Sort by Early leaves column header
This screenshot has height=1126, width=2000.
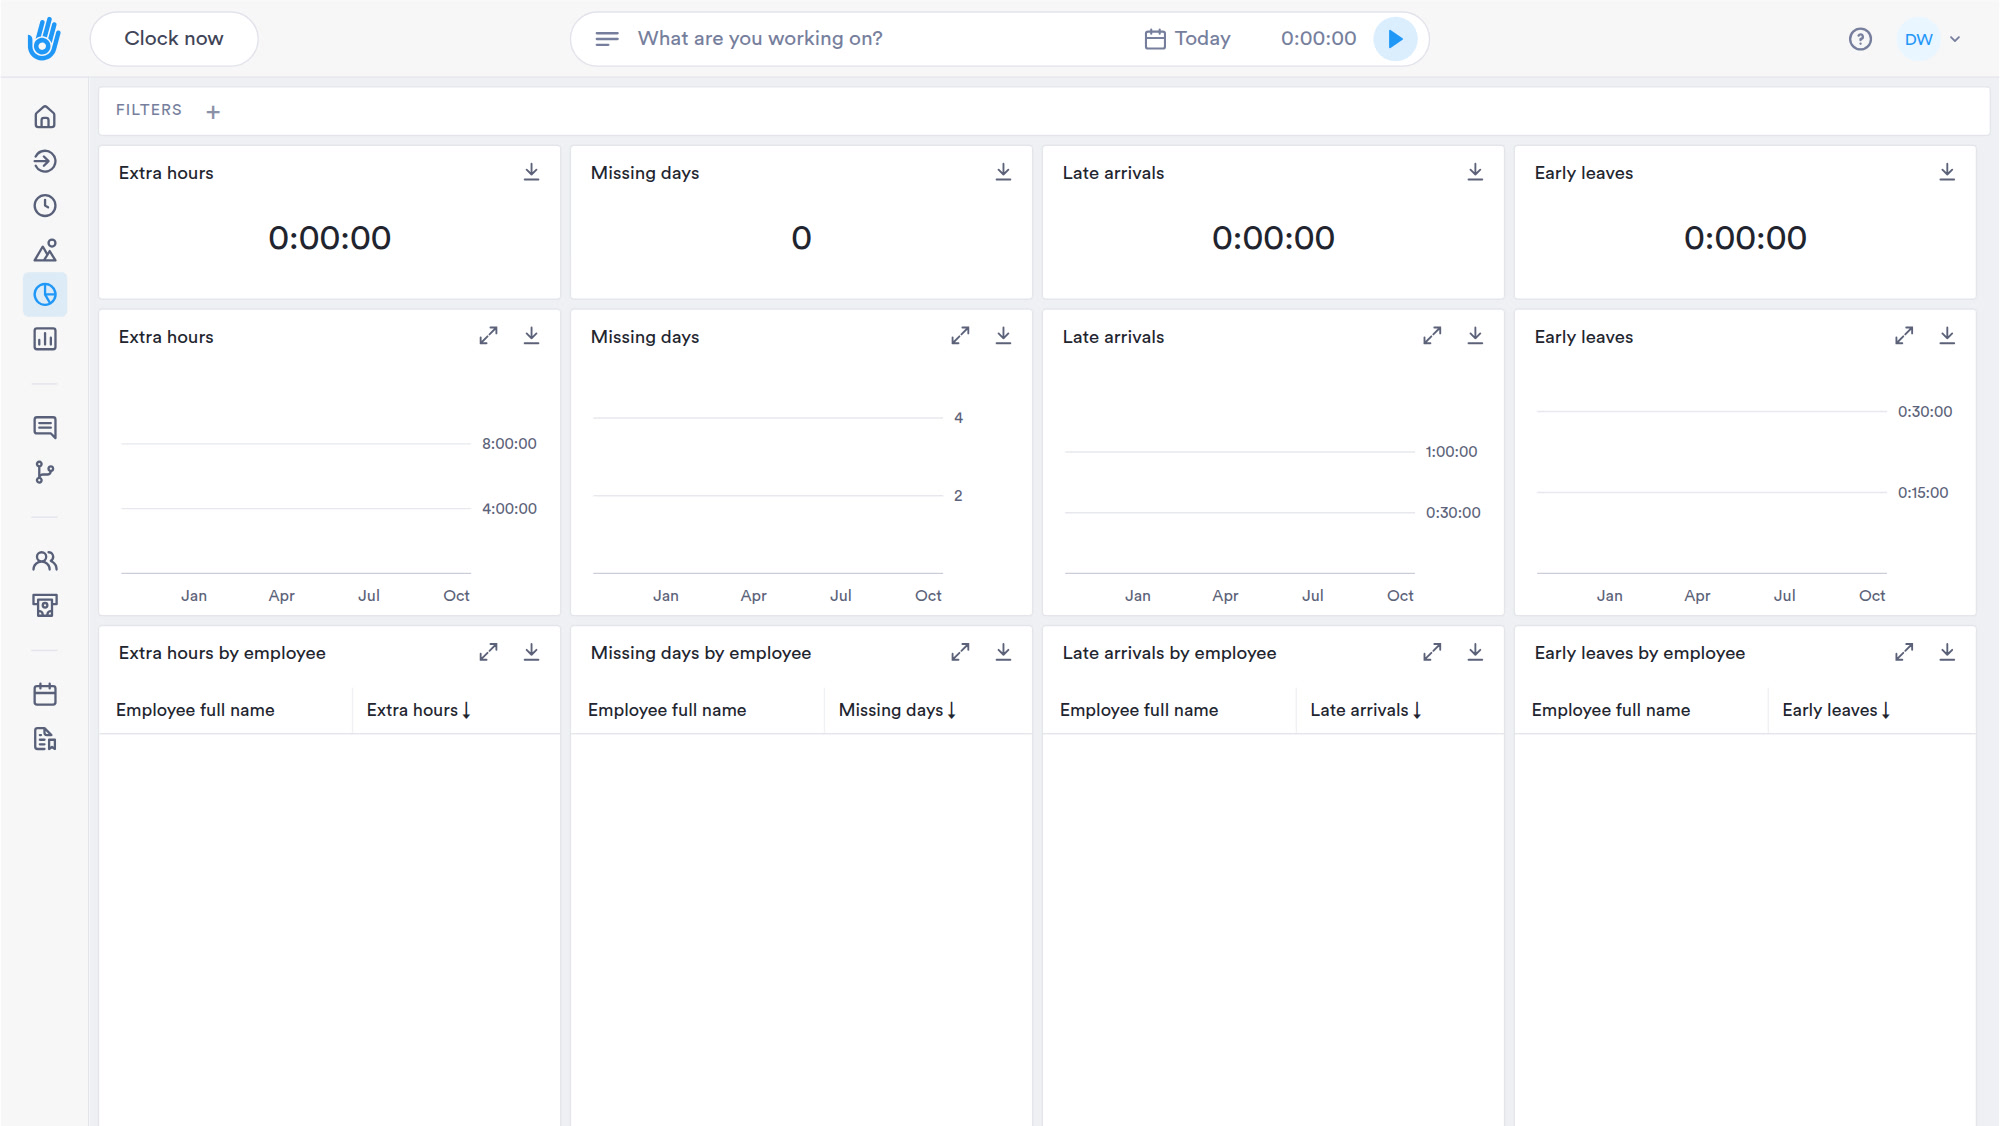tap(1836, 710)
